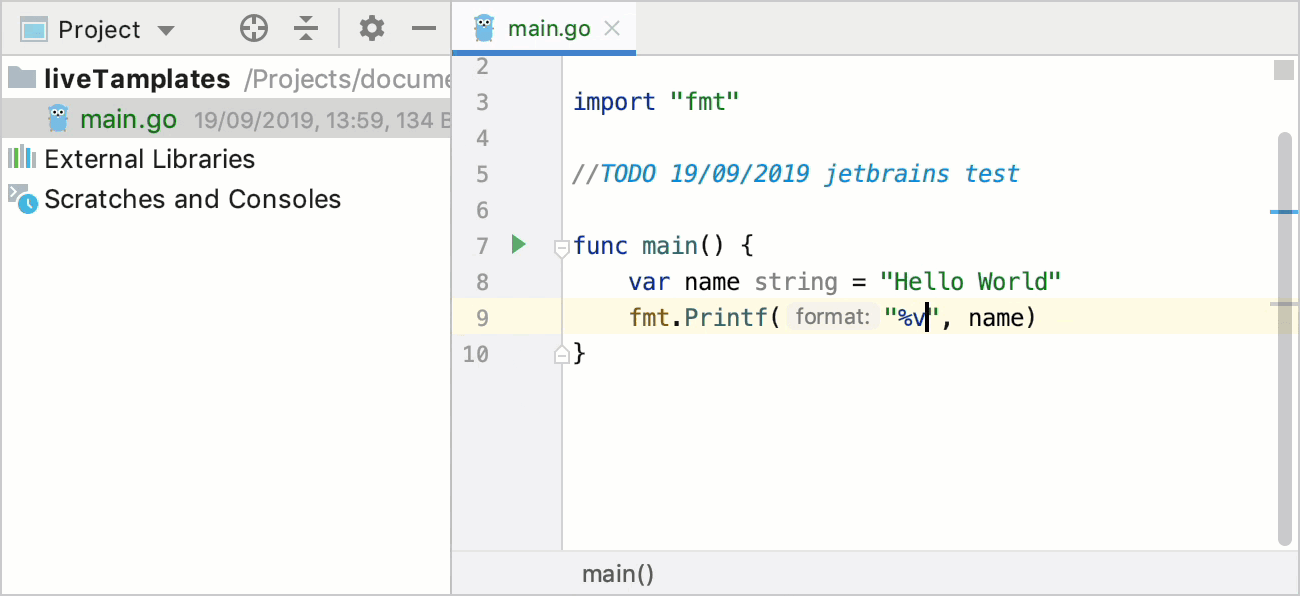This screenshot has width=1300, height=596.
Task: Run main() via the green gutter arrow
Action: (x=517, y=244)
